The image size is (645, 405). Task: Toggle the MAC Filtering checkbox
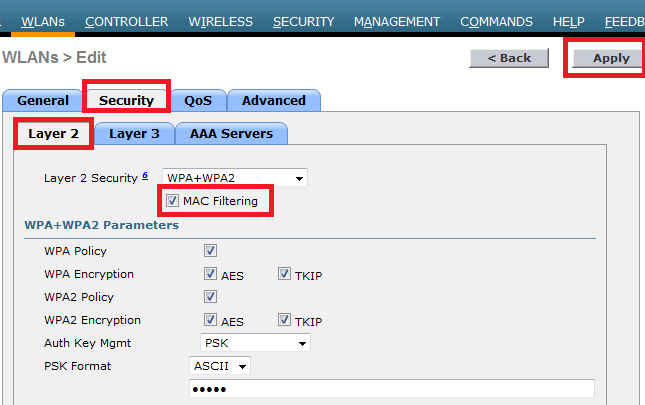tap(173, 201)
